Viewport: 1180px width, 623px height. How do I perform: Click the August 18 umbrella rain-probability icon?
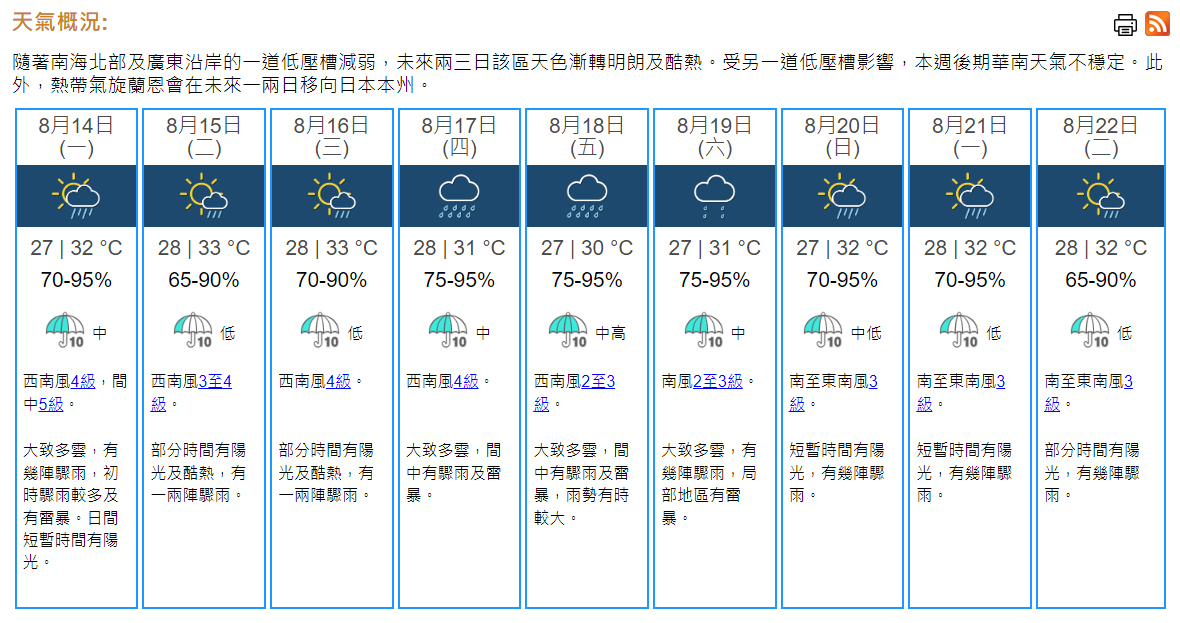(568, 329)
